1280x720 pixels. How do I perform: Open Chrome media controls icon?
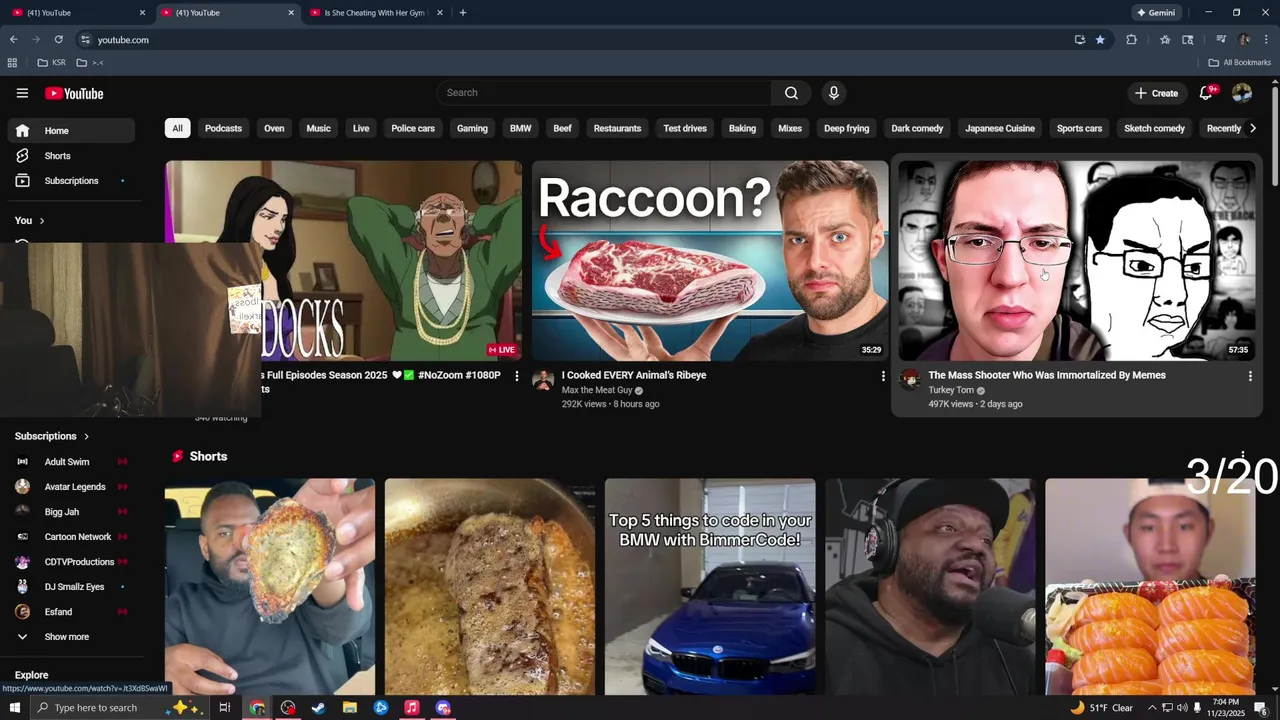tap(1221, 40)
